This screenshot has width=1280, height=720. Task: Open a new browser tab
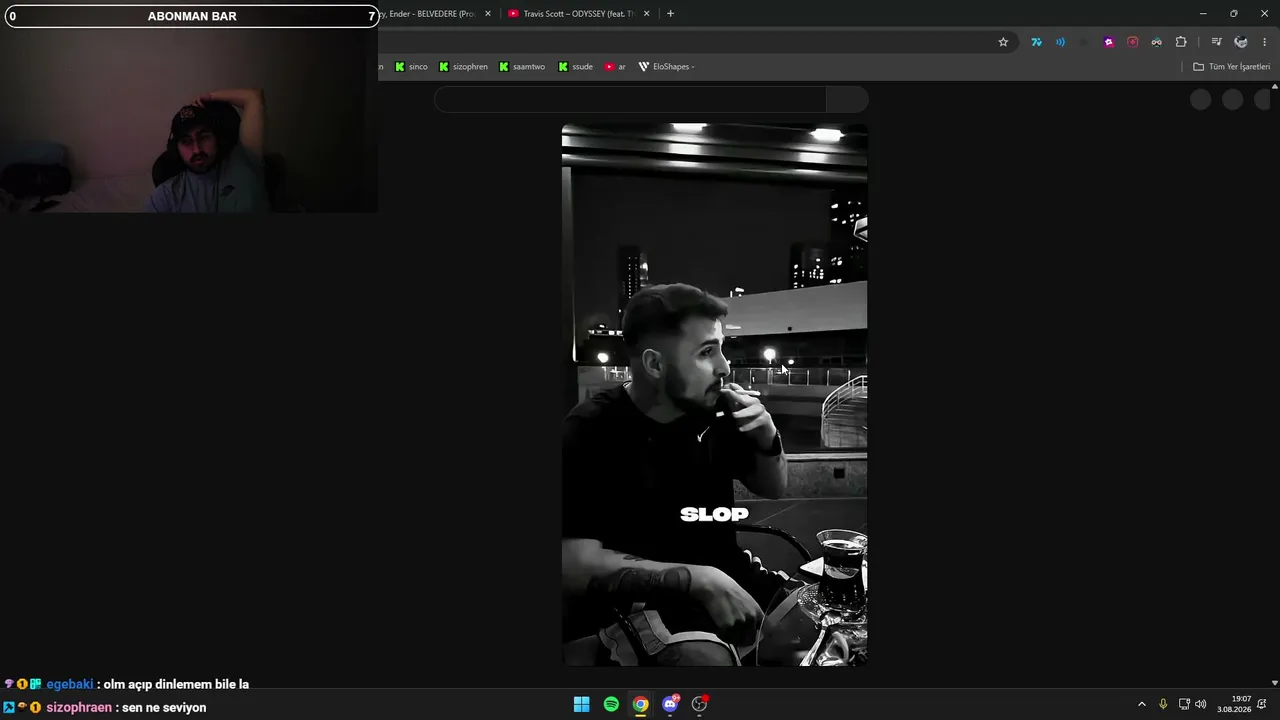pos(670,14)
